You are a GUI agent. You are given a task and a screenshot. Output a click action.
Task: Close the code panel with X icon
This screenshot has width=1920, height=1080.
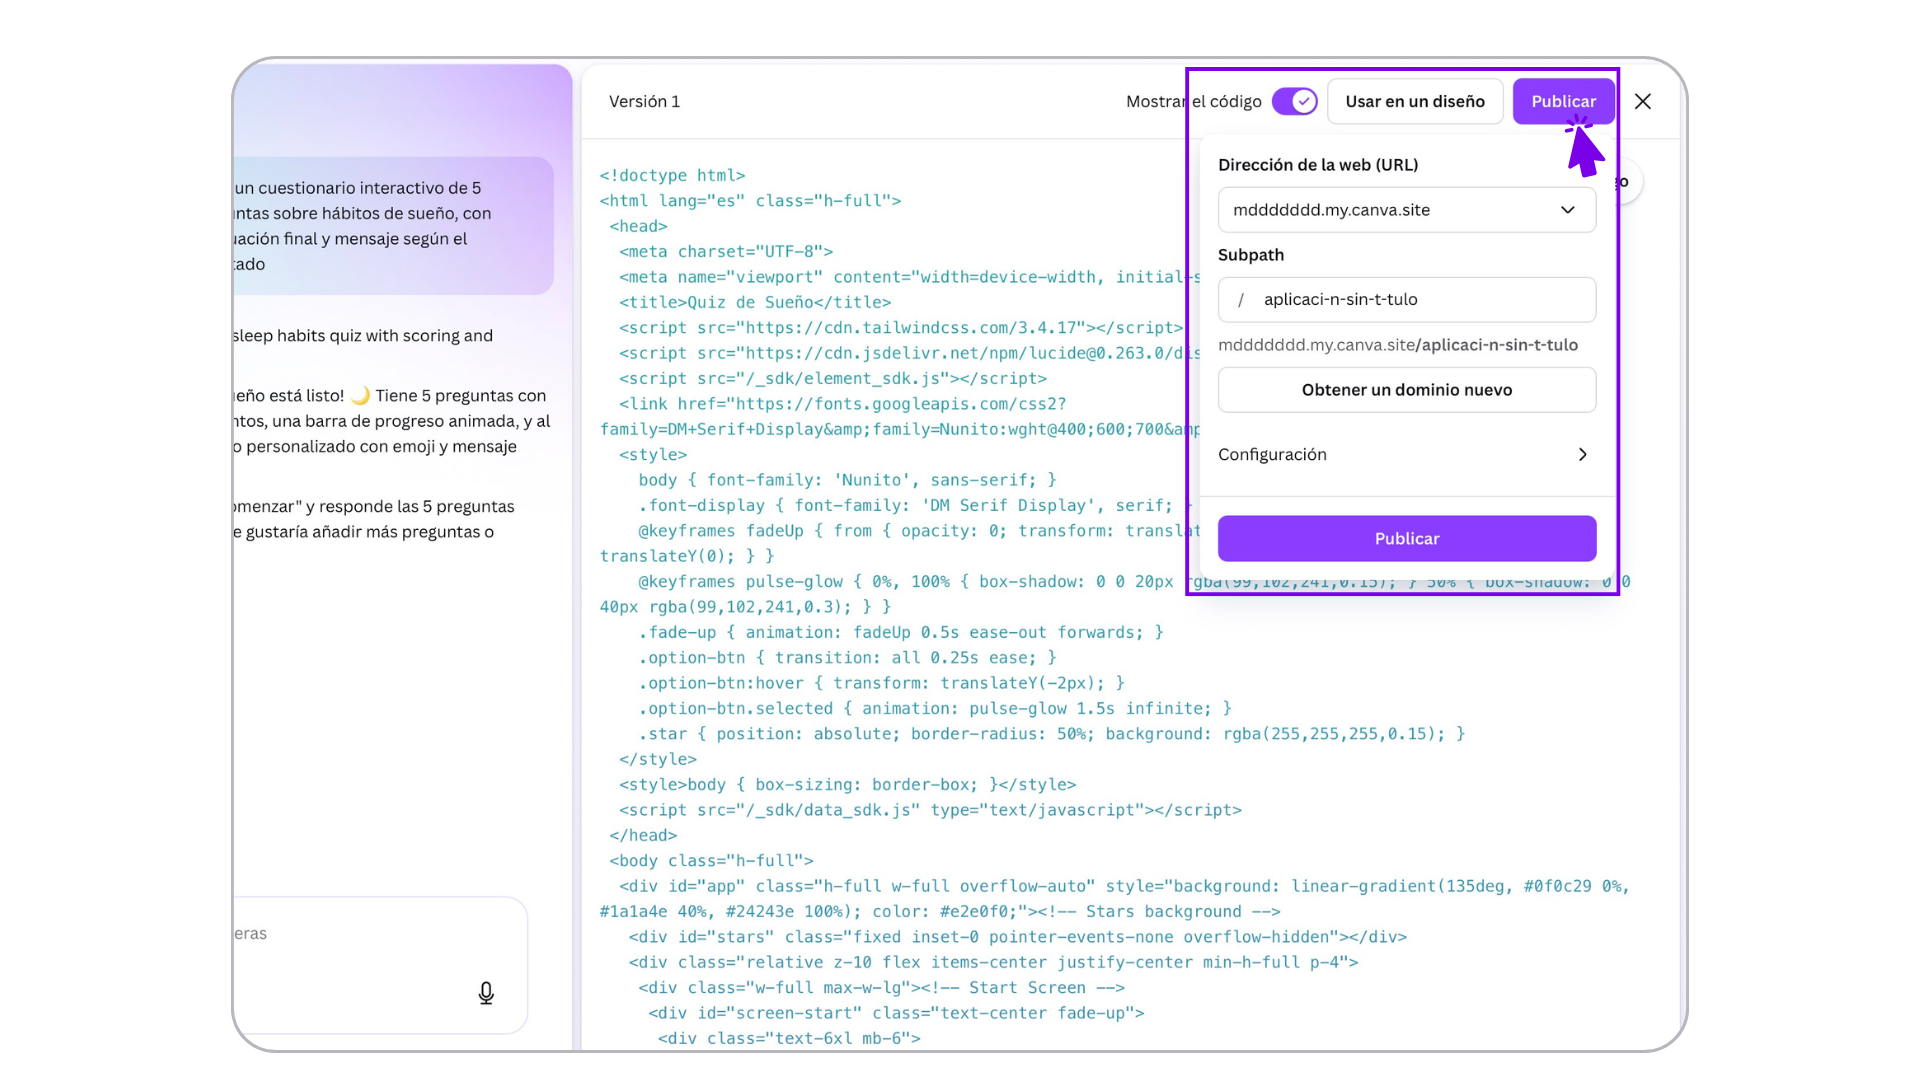[1642, 101]
